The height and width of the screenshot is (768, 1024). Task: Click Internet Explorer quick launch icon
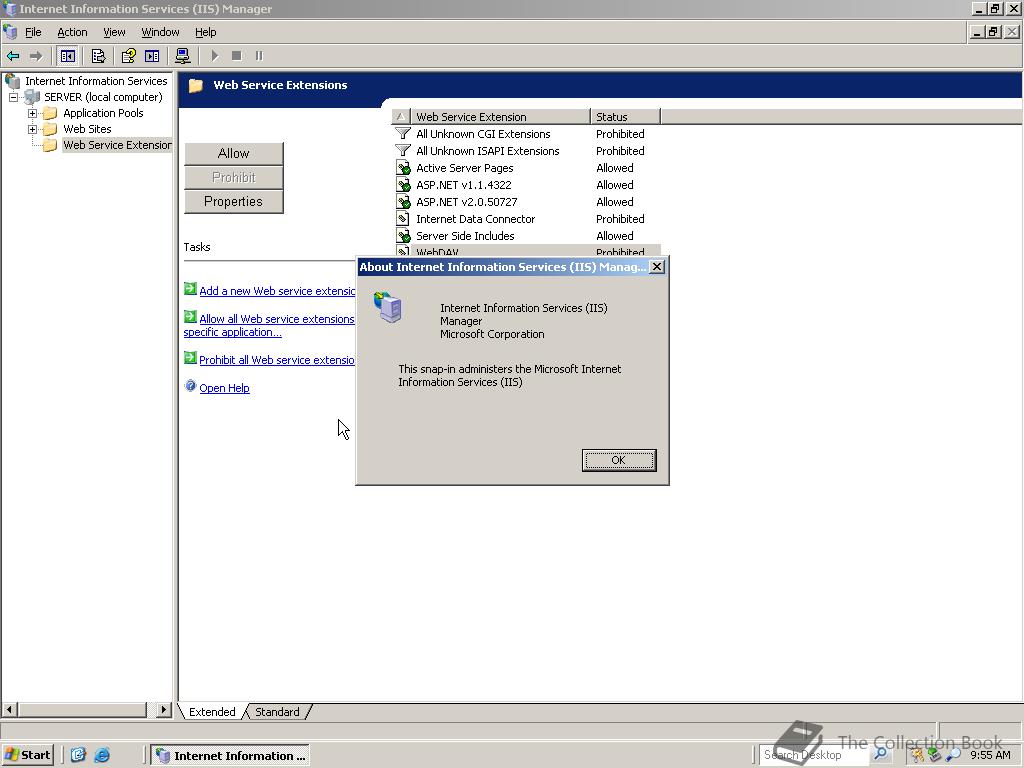(x=102, y=755)
